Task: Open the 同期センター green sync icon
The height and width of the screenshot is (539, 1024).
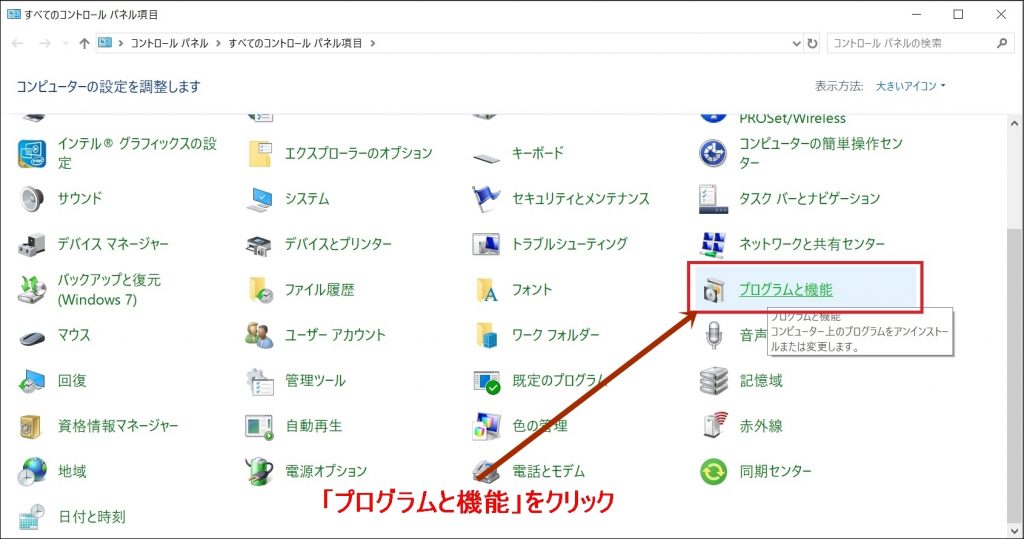Action: pos(713,471)
